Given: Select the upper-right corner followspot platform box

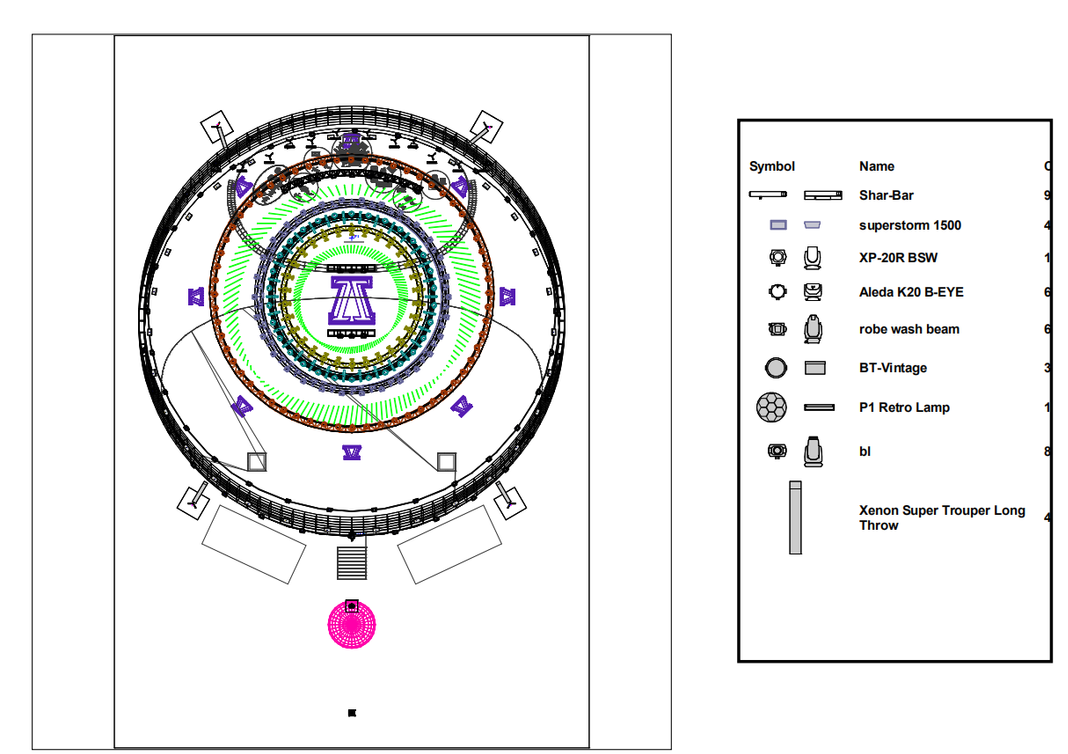Looking at the screenshot, I should pyautogui.click(x=487, y=127).
